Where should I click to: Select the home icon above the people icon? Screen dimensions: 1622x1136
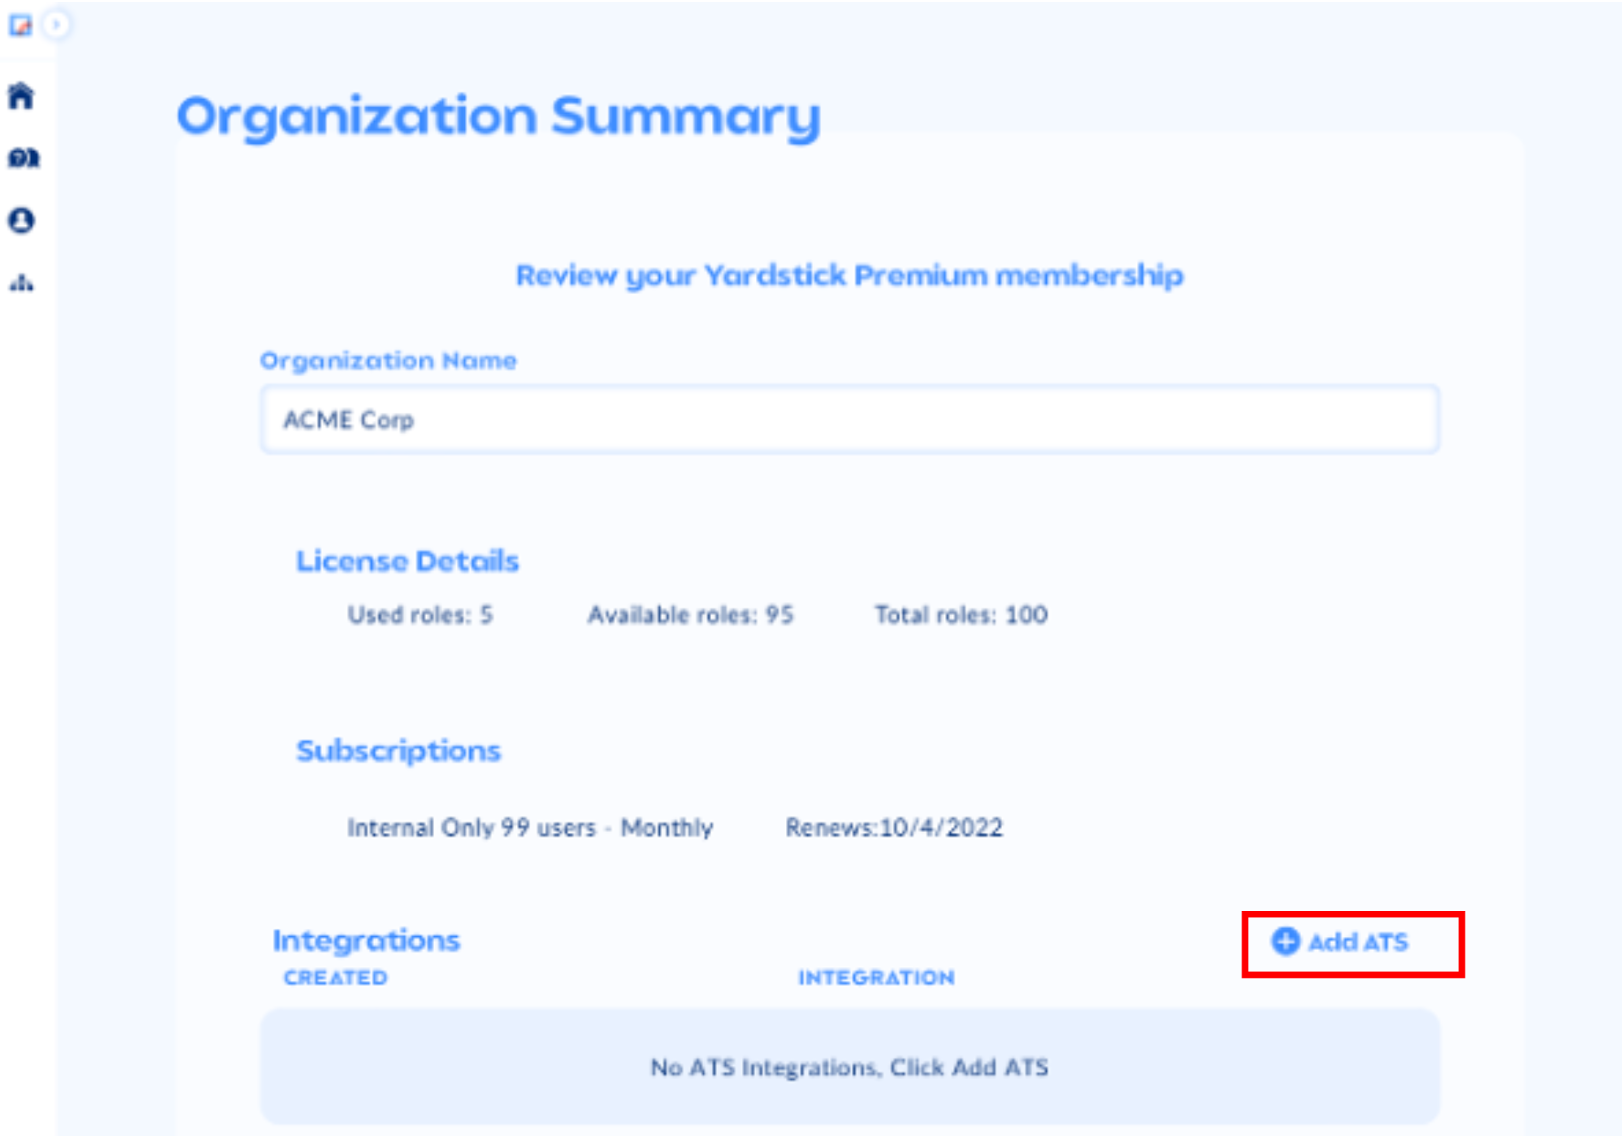click(22, 97)
